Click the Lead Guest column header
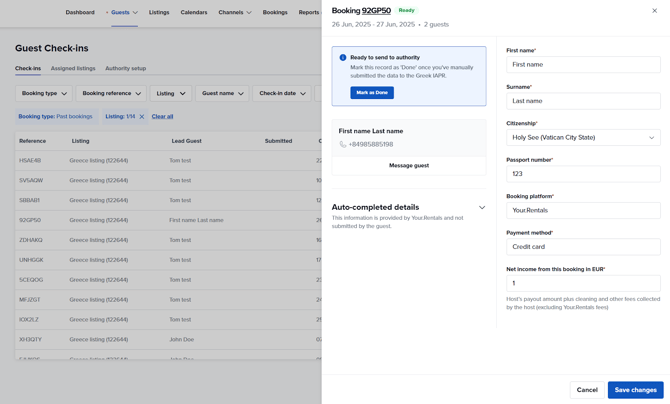The image size is (670, 404). (x=186, y=141)
